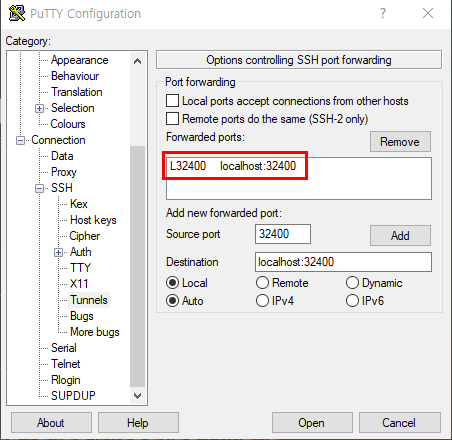This screenshot has height=440, width=452.
Task: Open the Bugs category
Action: click(82, 316)
